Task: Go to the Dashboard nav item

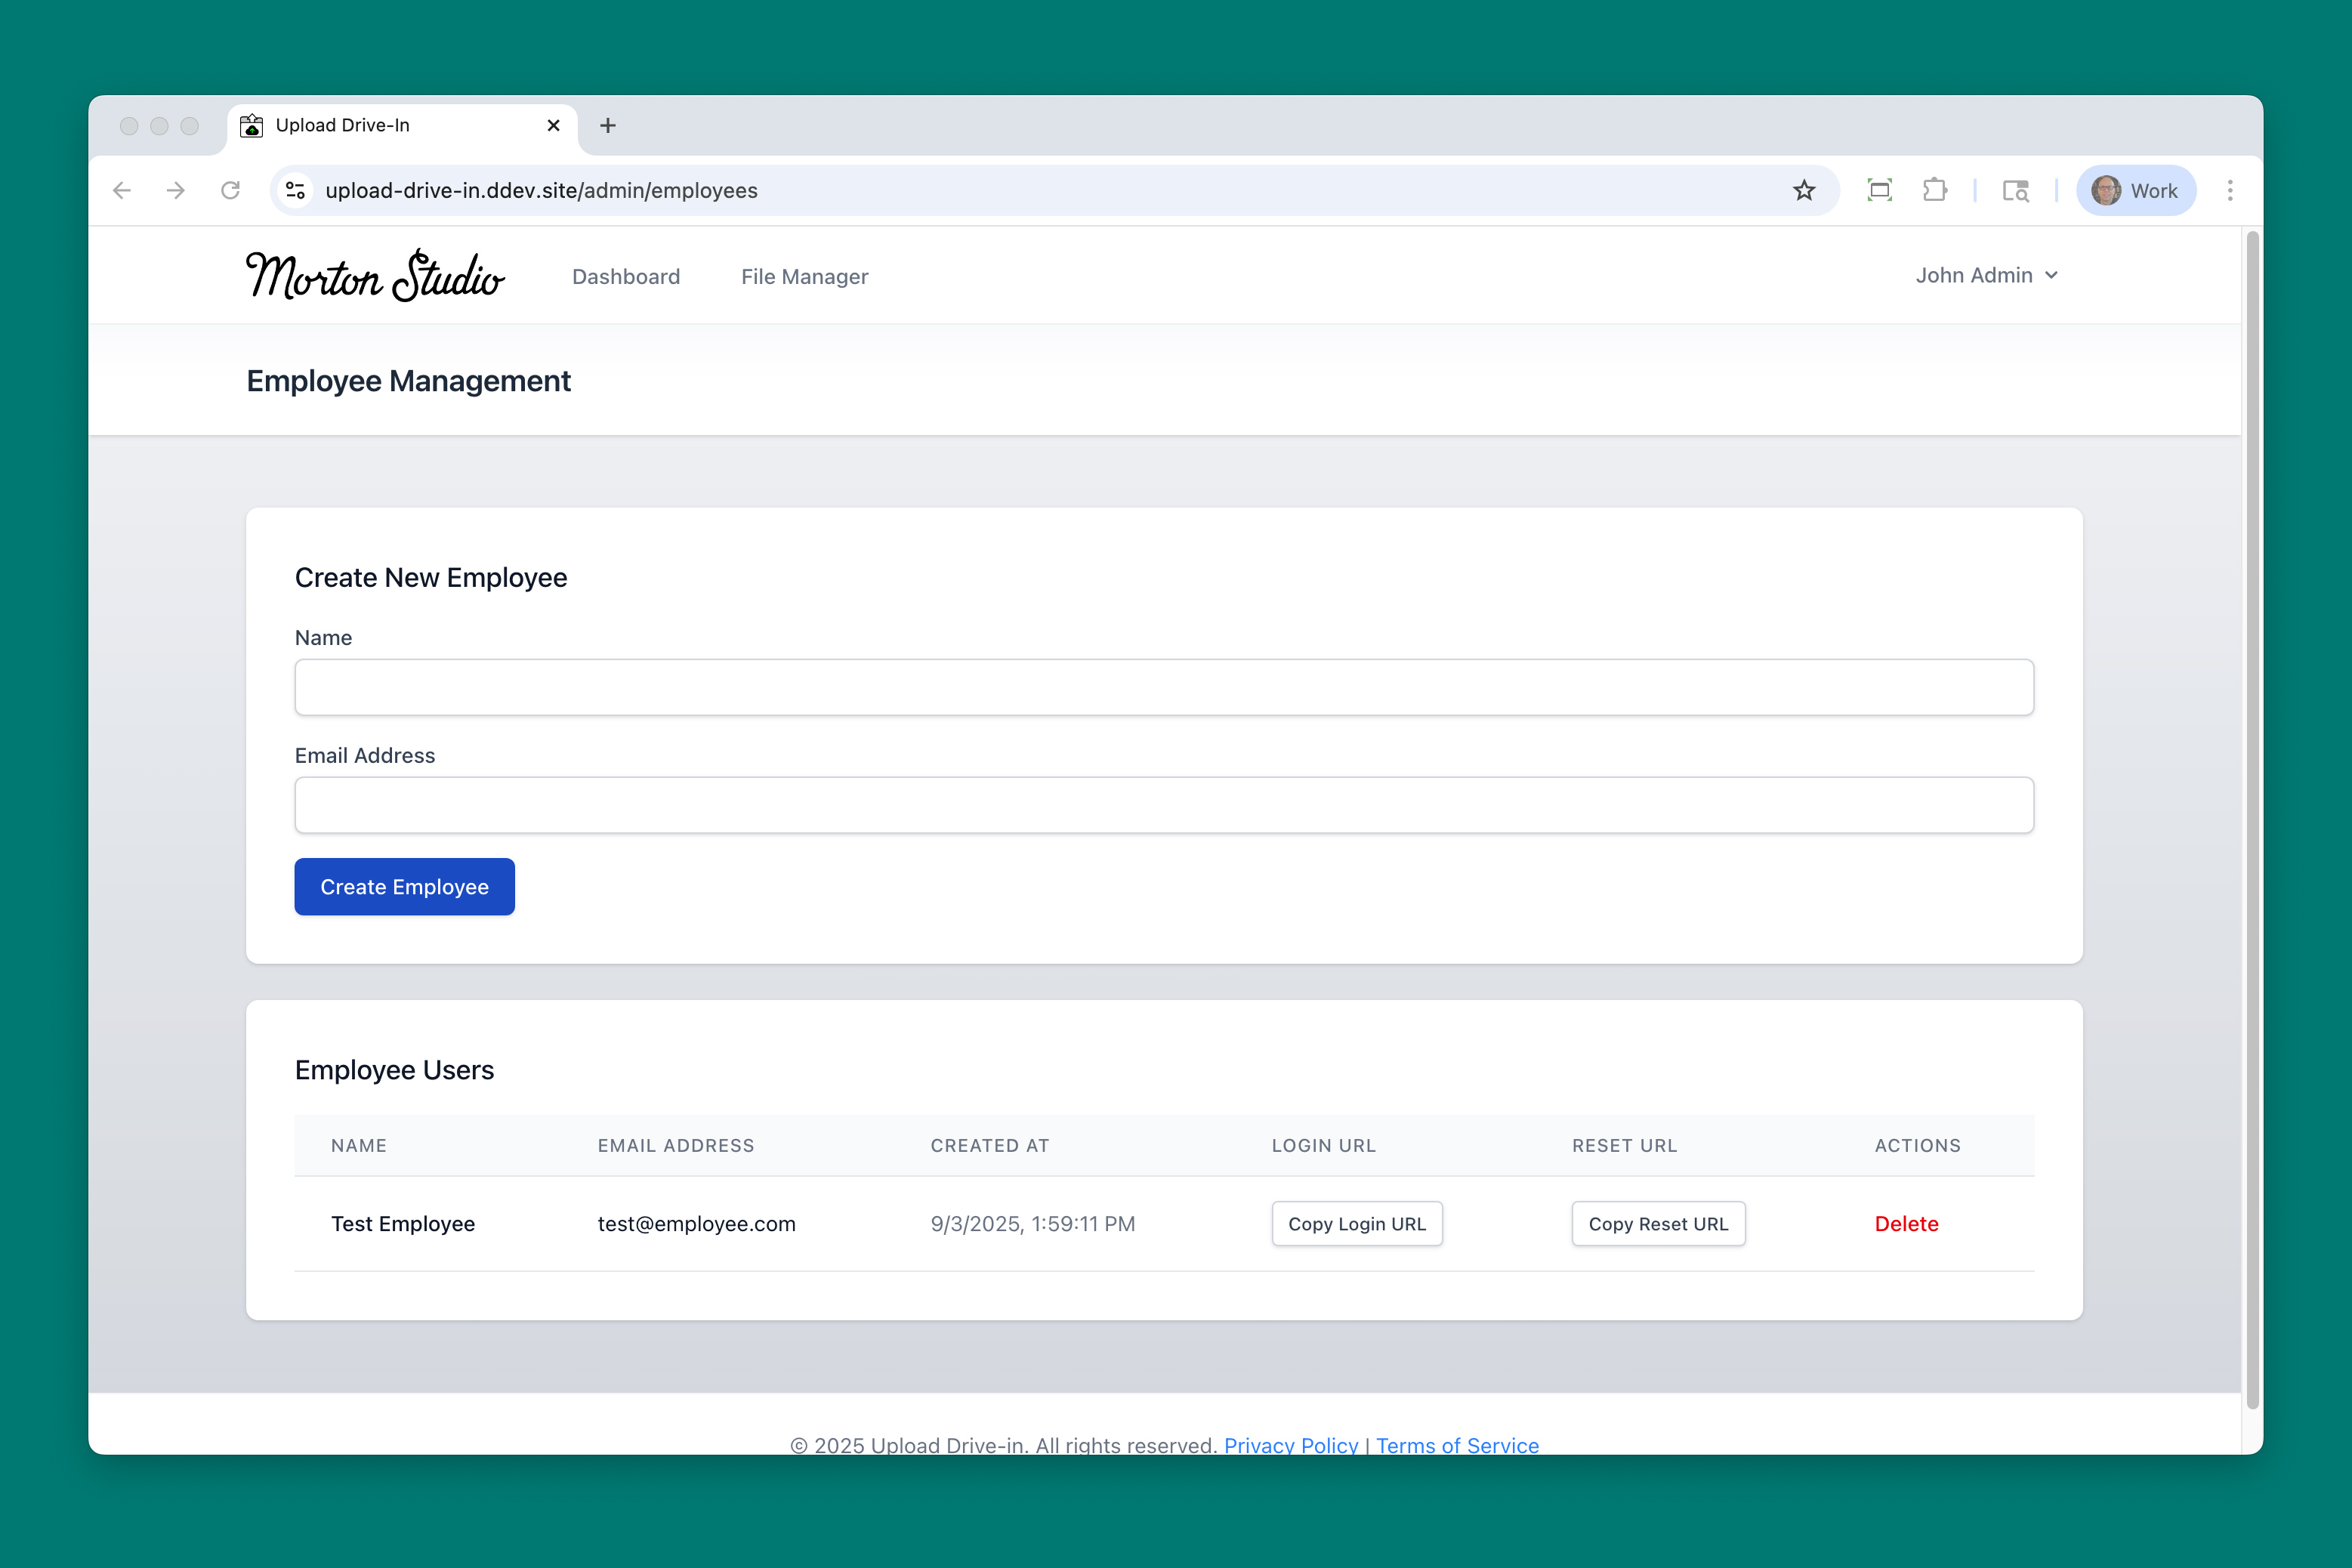Action: (625, 277)
